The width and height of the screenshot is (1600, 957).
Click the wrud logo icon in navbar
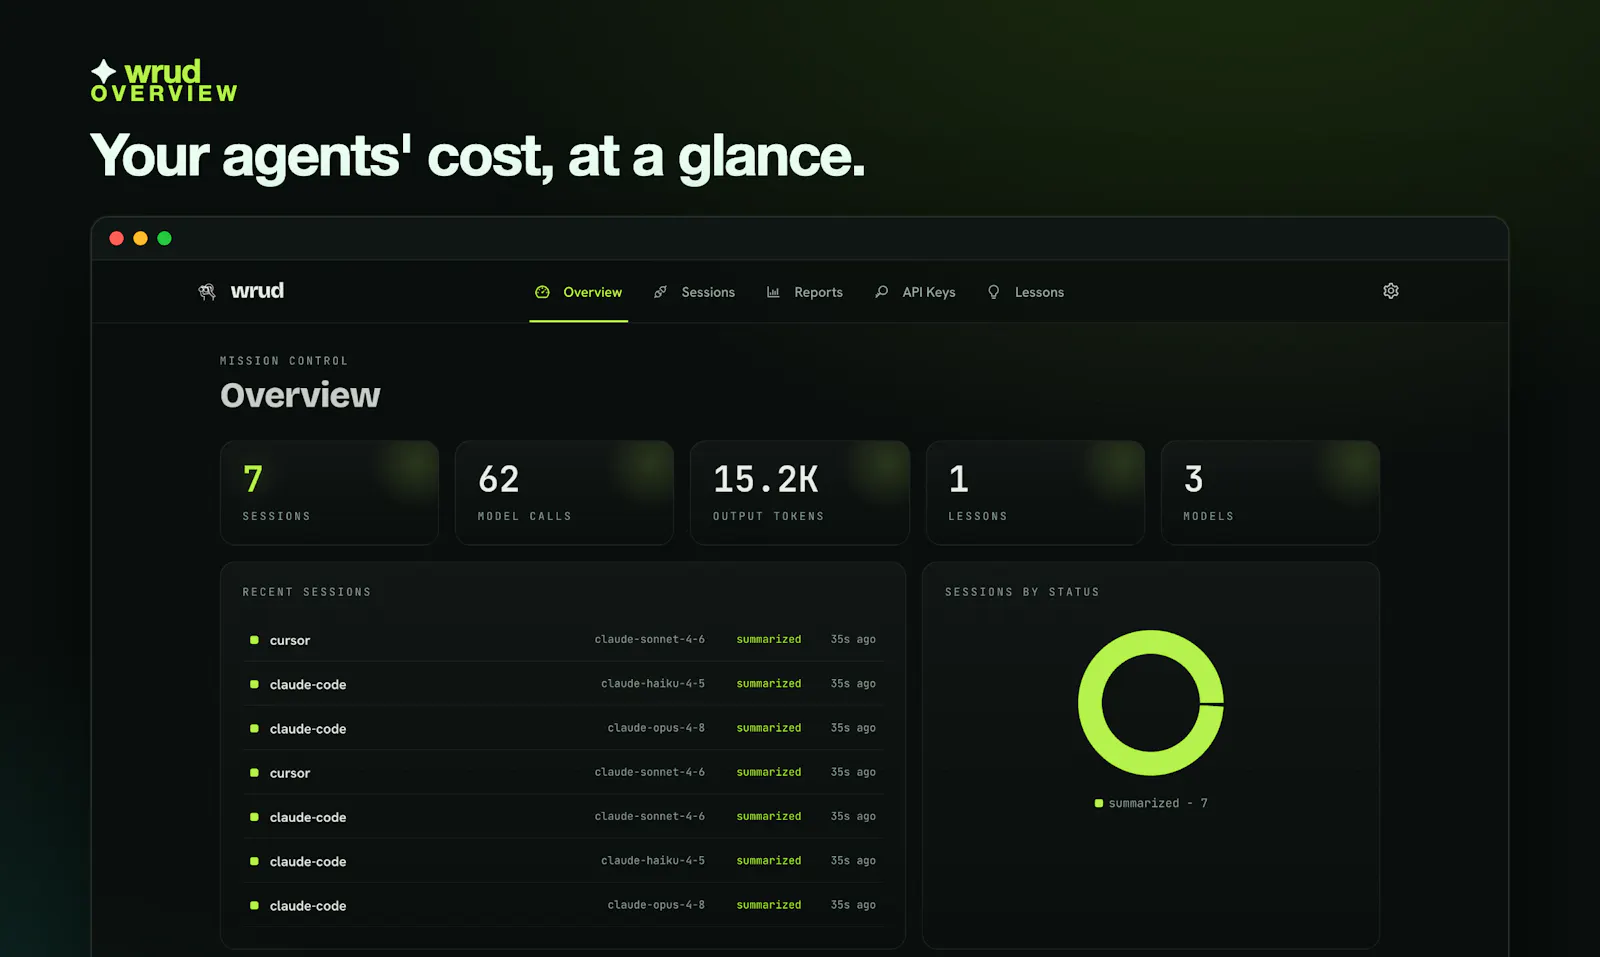tap(207, 291)
